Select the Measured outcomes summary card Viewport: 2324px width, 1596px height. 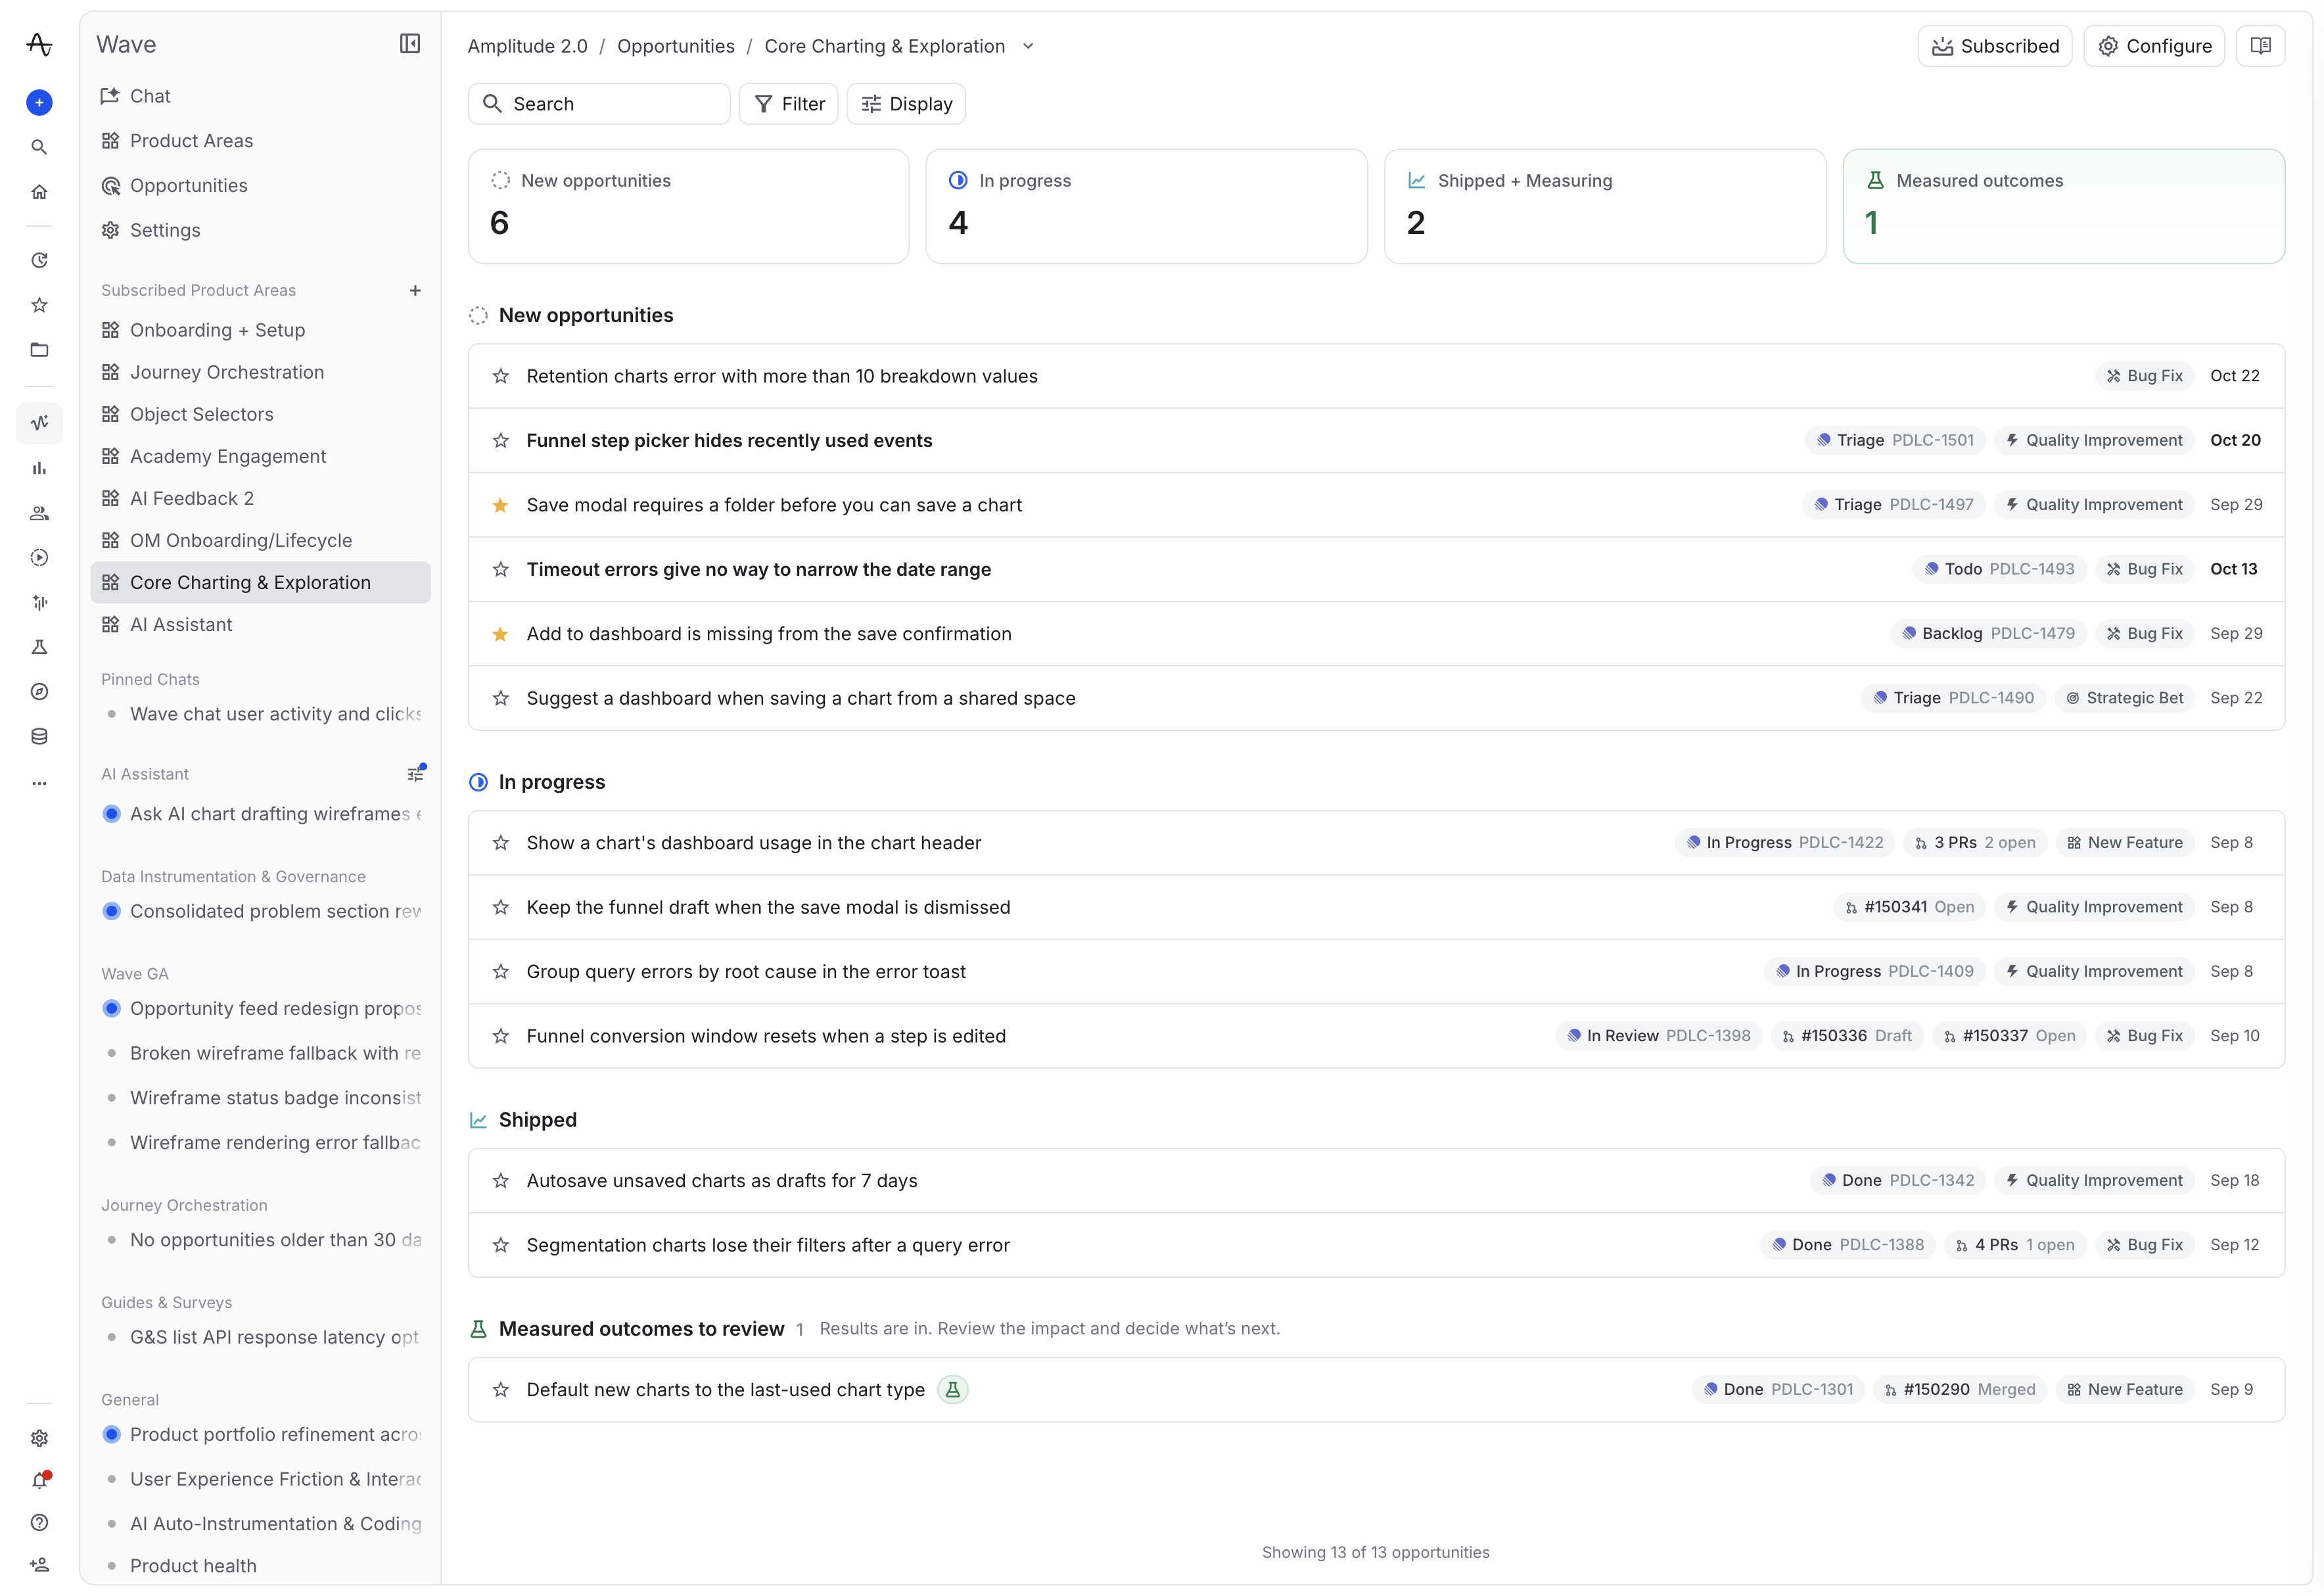click(x=2064, y=207)
